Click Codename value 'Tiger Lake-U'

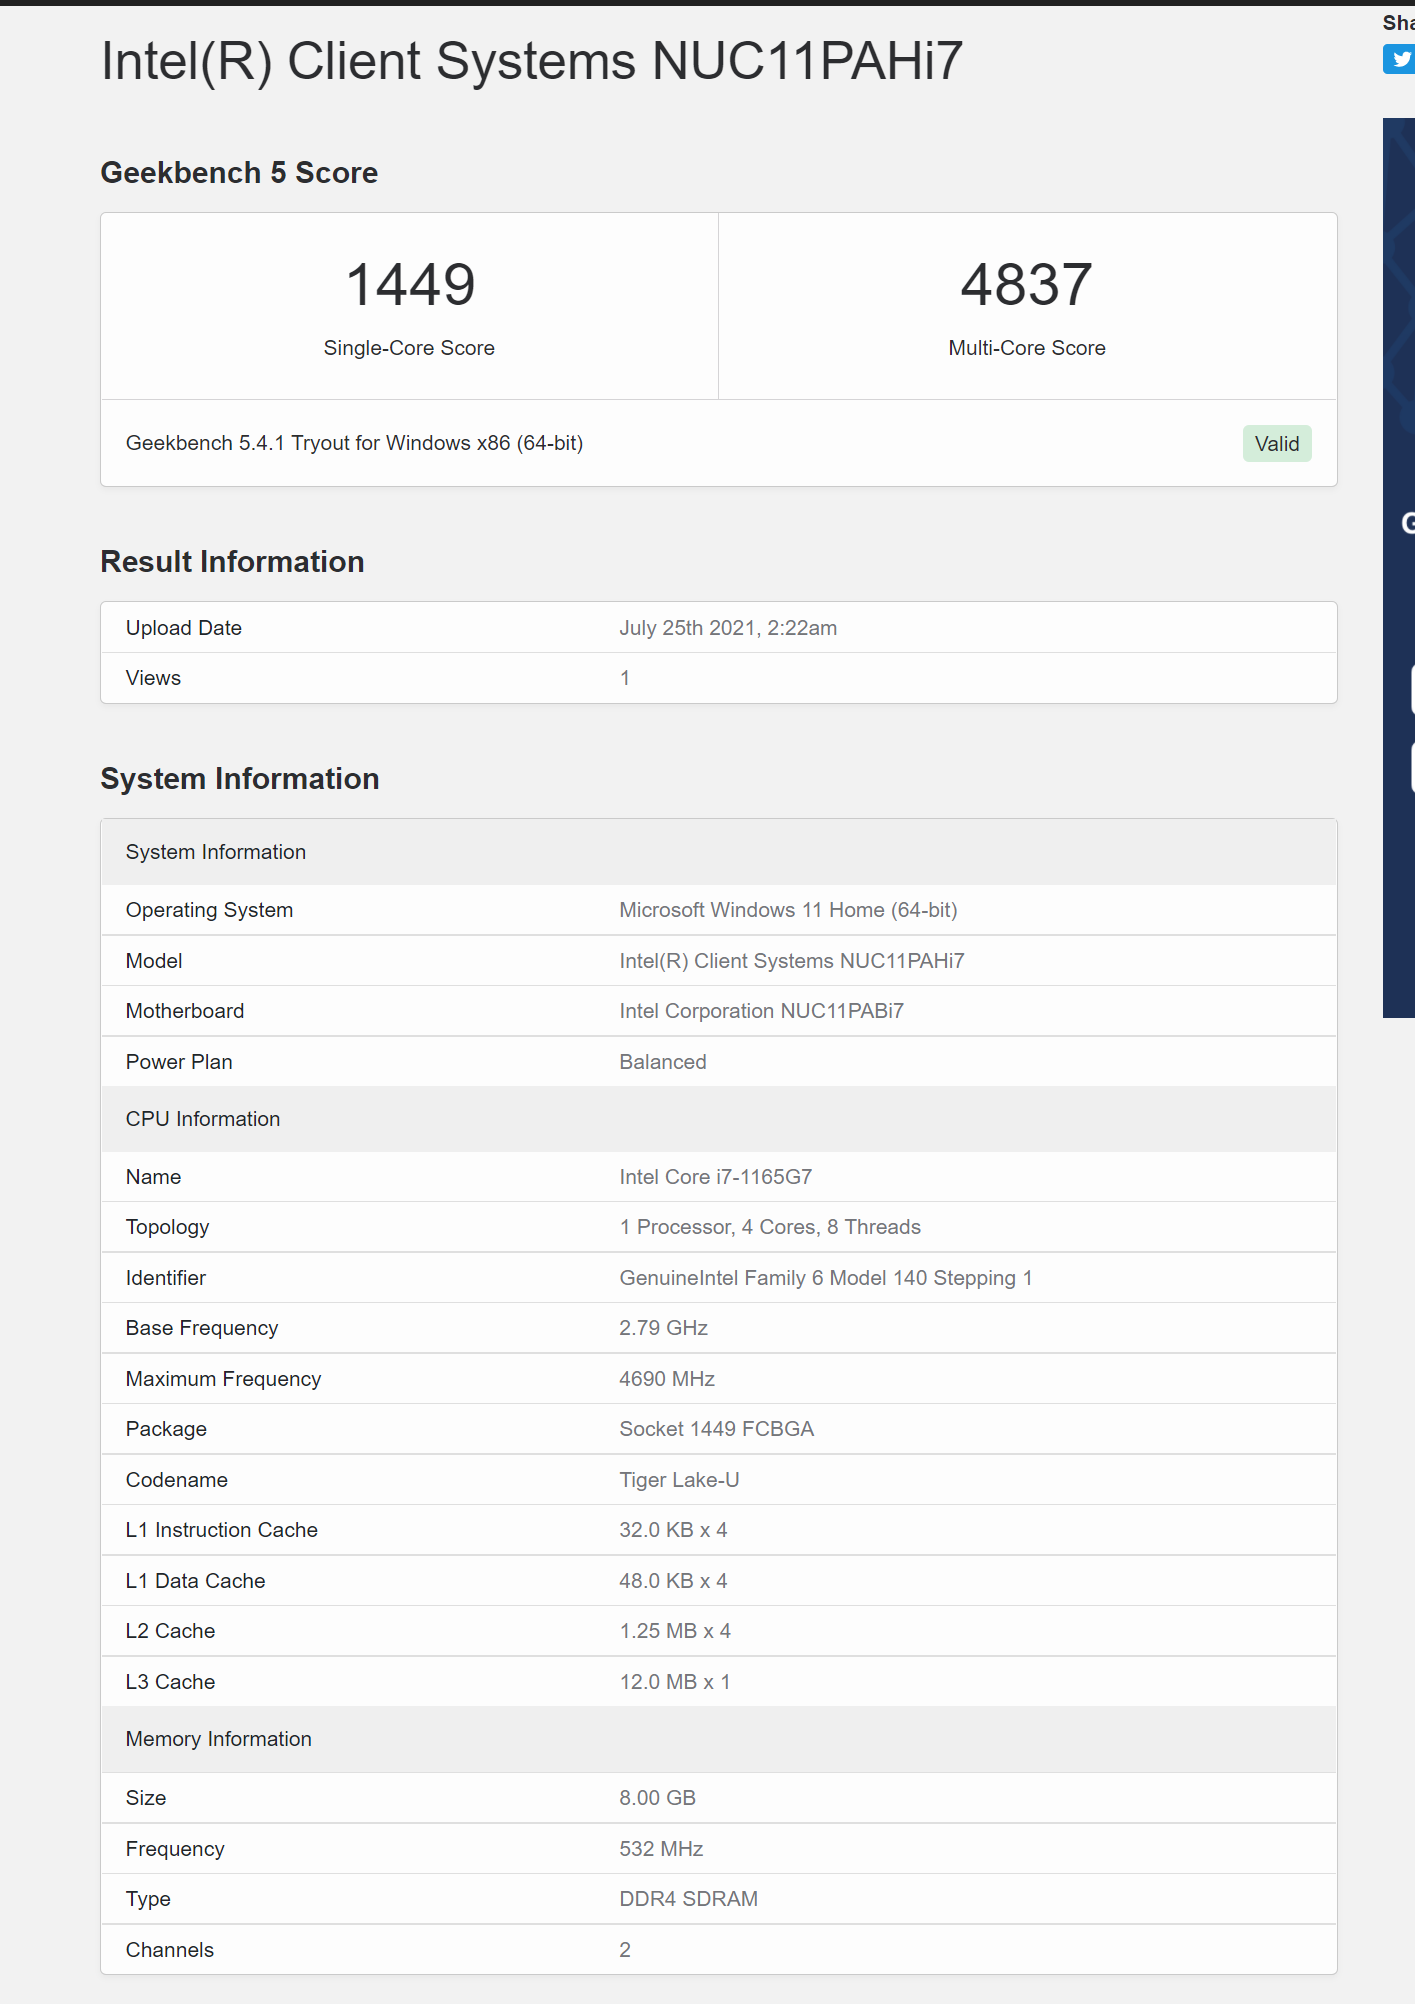tap(679, 1480)
